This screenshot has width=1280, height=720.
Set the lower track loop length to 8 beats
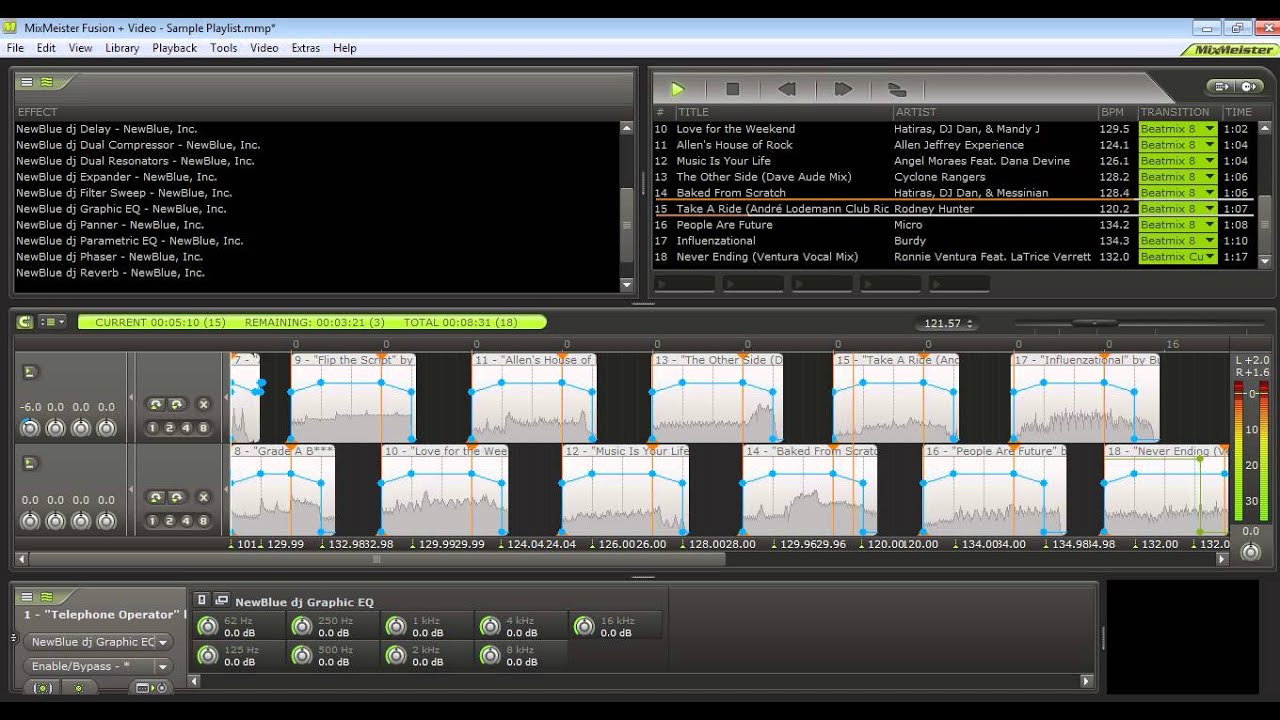204,520
